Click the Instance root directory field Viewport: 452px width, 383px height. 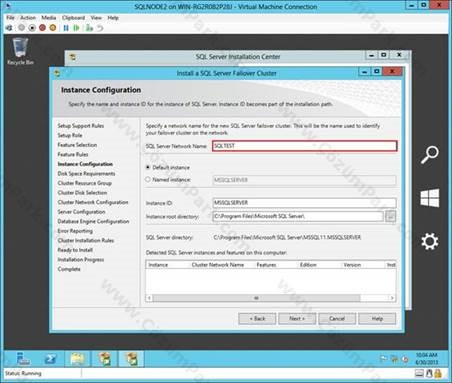[298, 216]
